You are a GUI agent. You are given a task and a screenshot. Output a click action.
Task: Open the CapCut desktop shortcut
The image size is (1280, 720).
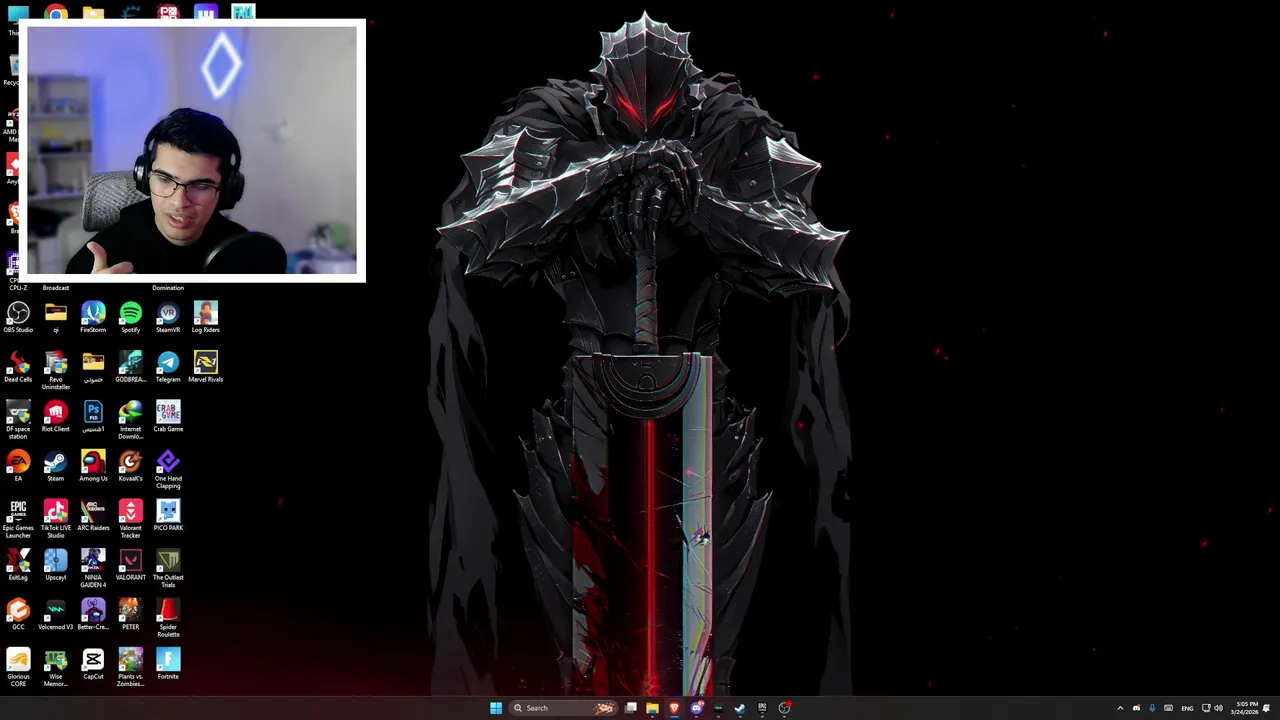[93, 662]
